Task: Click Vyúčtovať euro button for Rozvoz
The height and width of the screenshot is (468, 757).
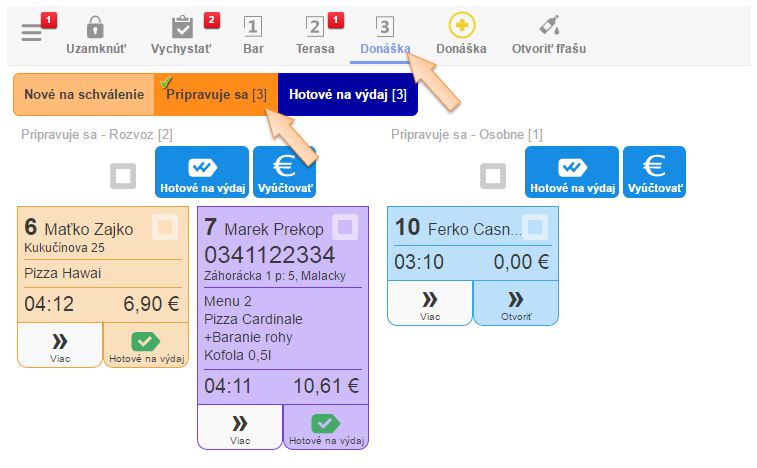Action: click(x=284, y=171)
